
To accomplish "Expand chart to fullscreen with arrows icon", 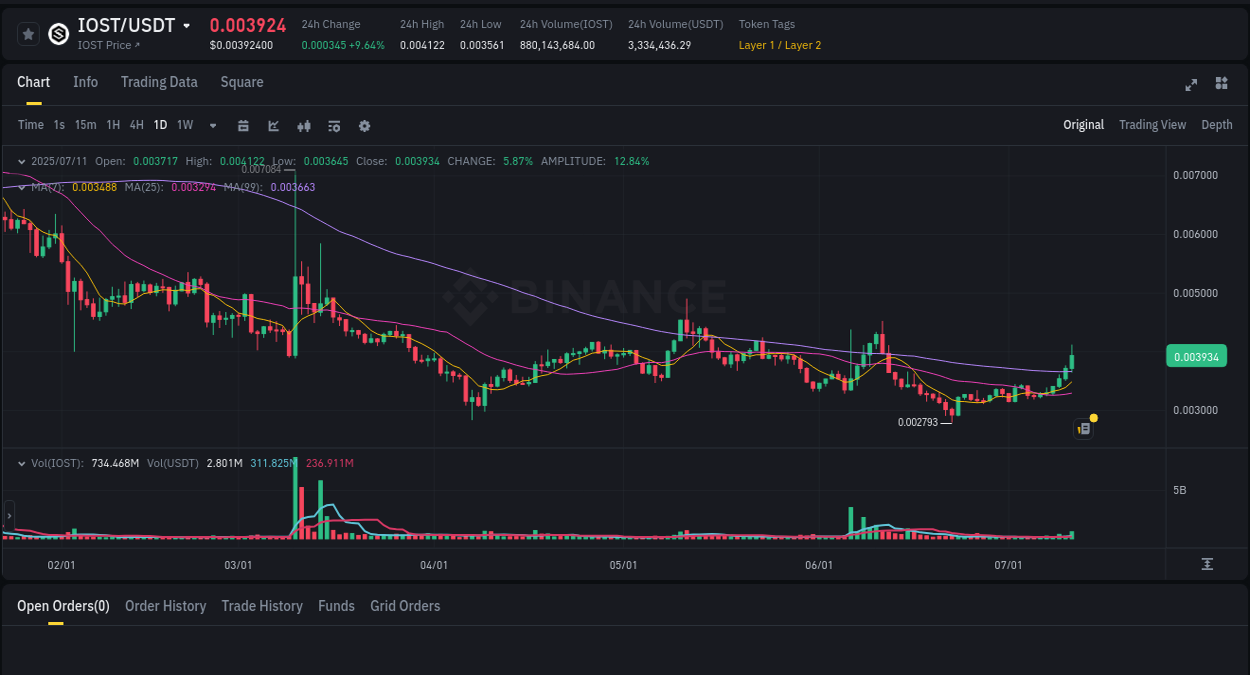I will [x=1191, y=85].
